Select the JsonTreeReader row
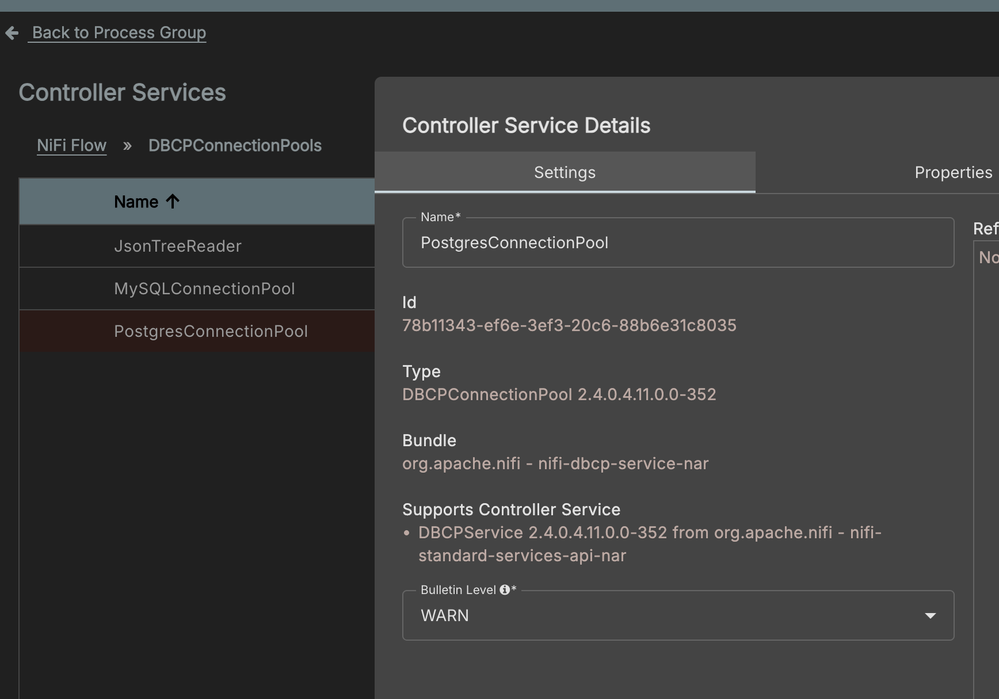 click(x=178, y=246)
